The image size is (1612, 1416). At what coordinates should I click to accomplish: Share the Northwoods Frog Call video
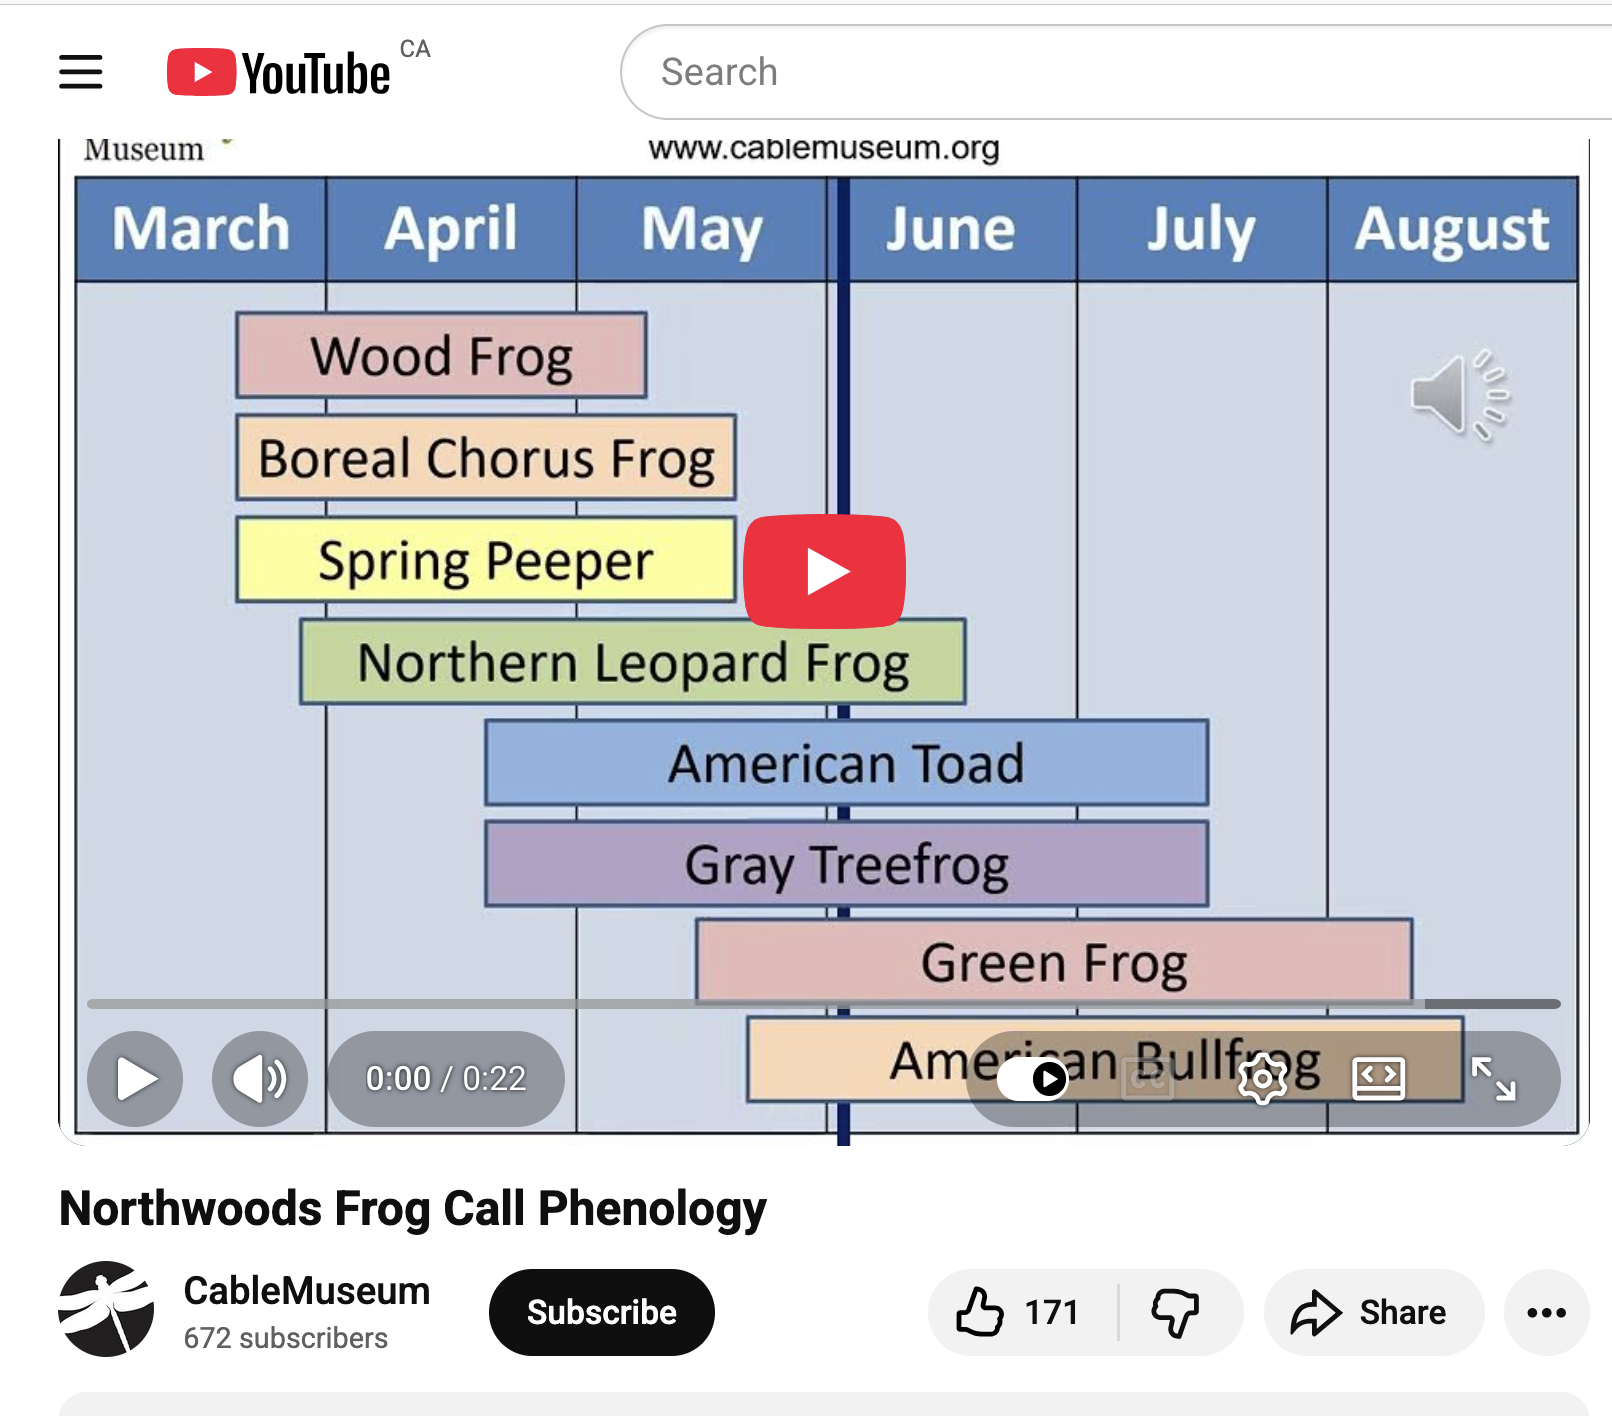1372,1312
